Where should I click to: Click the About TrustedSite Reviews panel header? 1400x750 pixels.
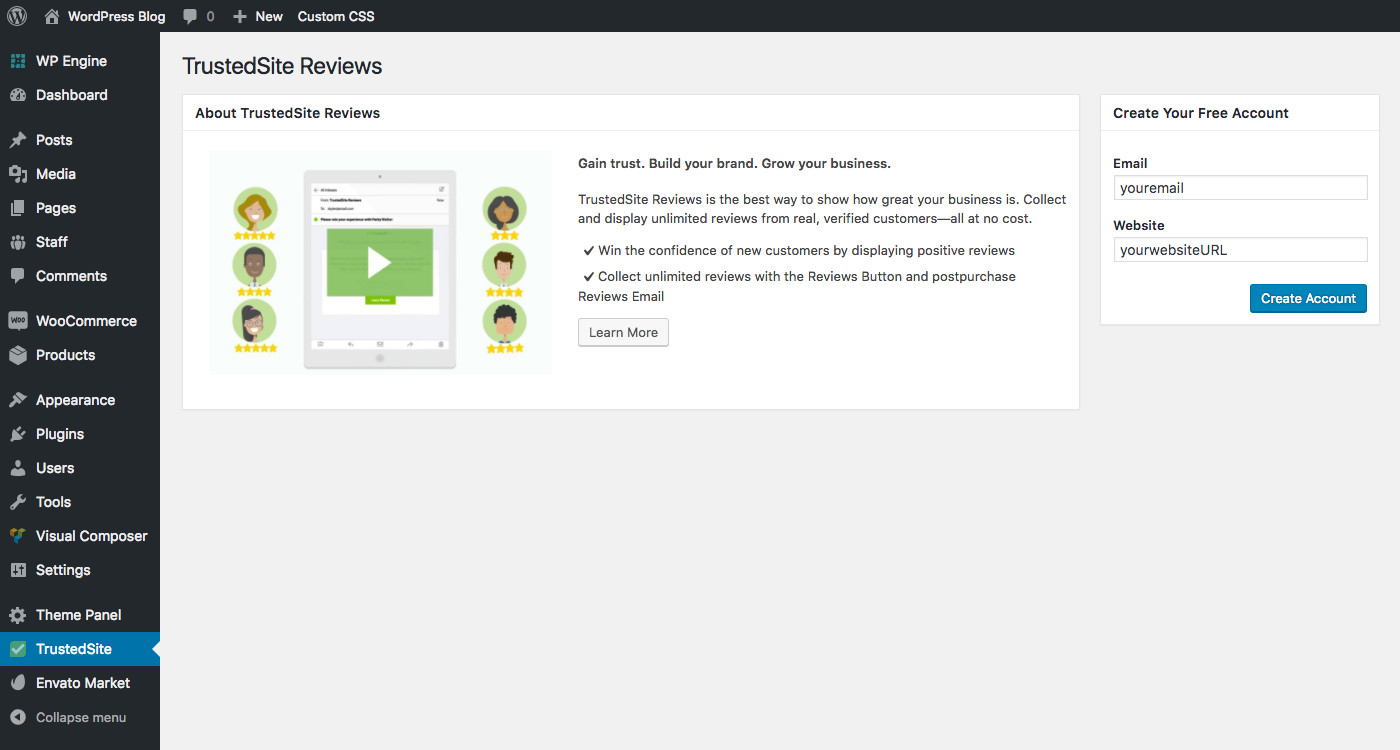(x=631, y=113)
